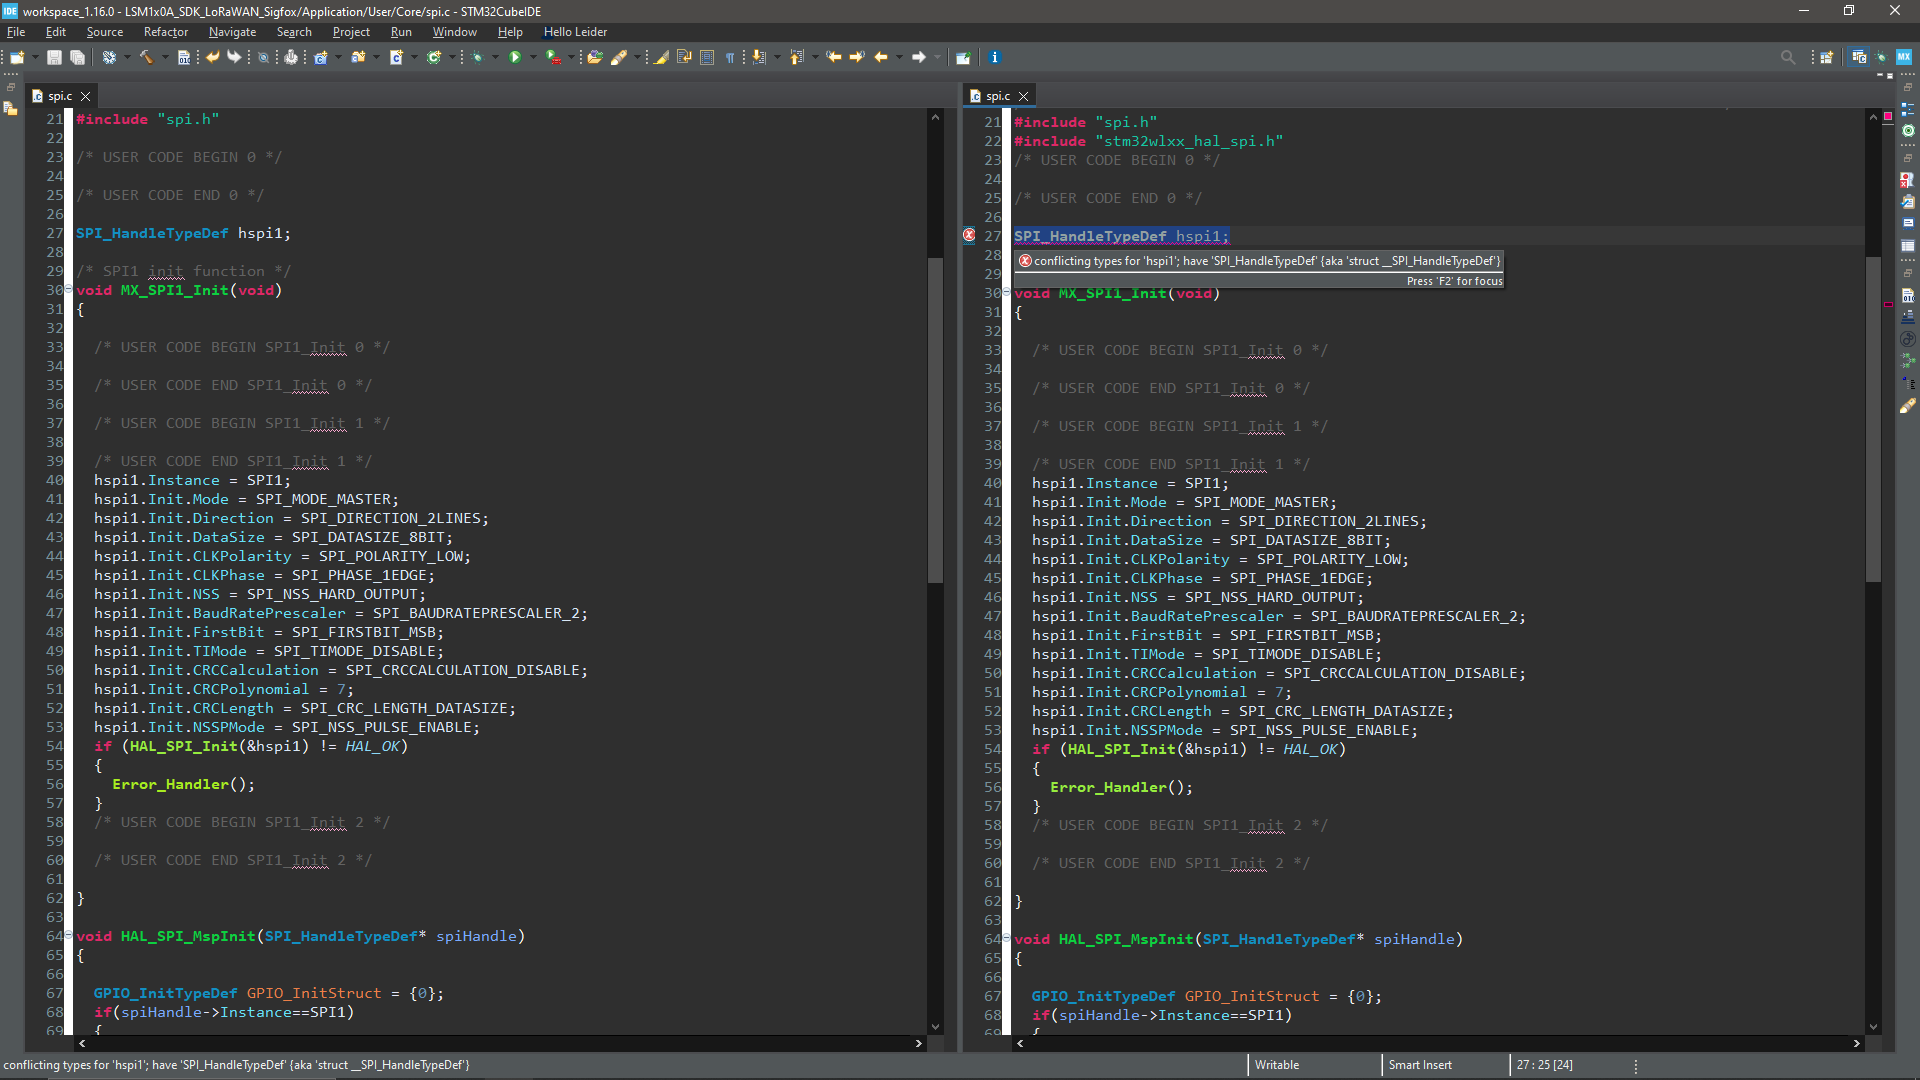The image size is (1920, 1080).
Task: Click the Open Perspective icon
Action: coord(1826,58)
